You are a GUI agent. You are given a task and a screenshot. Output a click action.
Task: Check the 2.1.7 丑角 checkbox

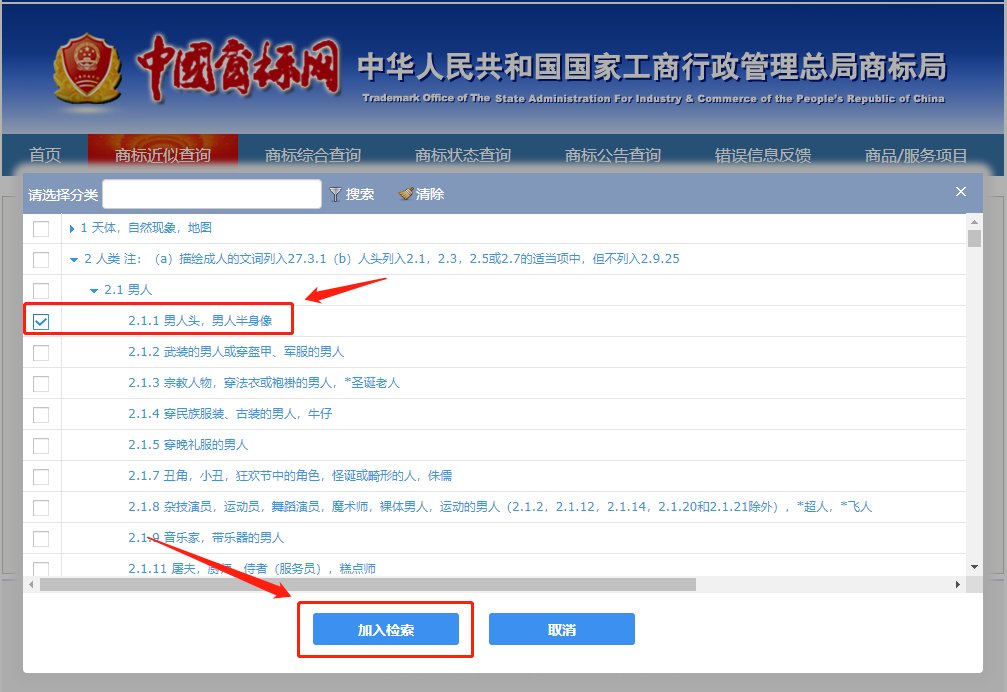40,475
